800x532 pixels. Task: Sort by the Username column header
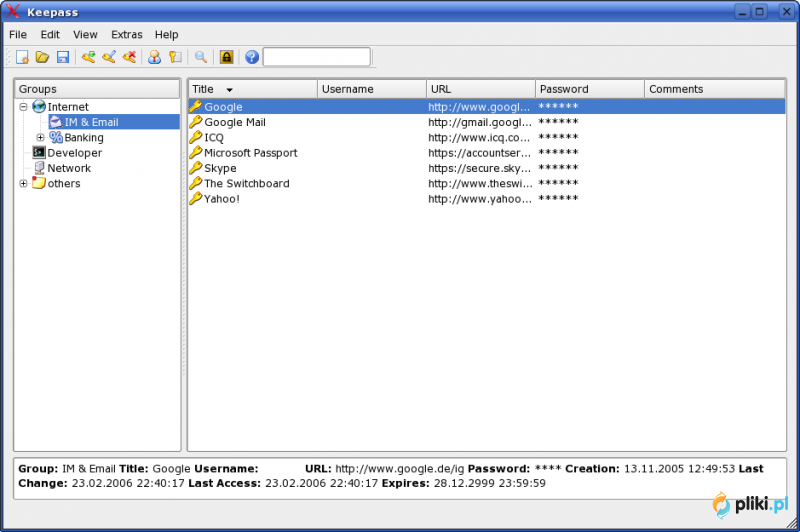tap(371, 89)
